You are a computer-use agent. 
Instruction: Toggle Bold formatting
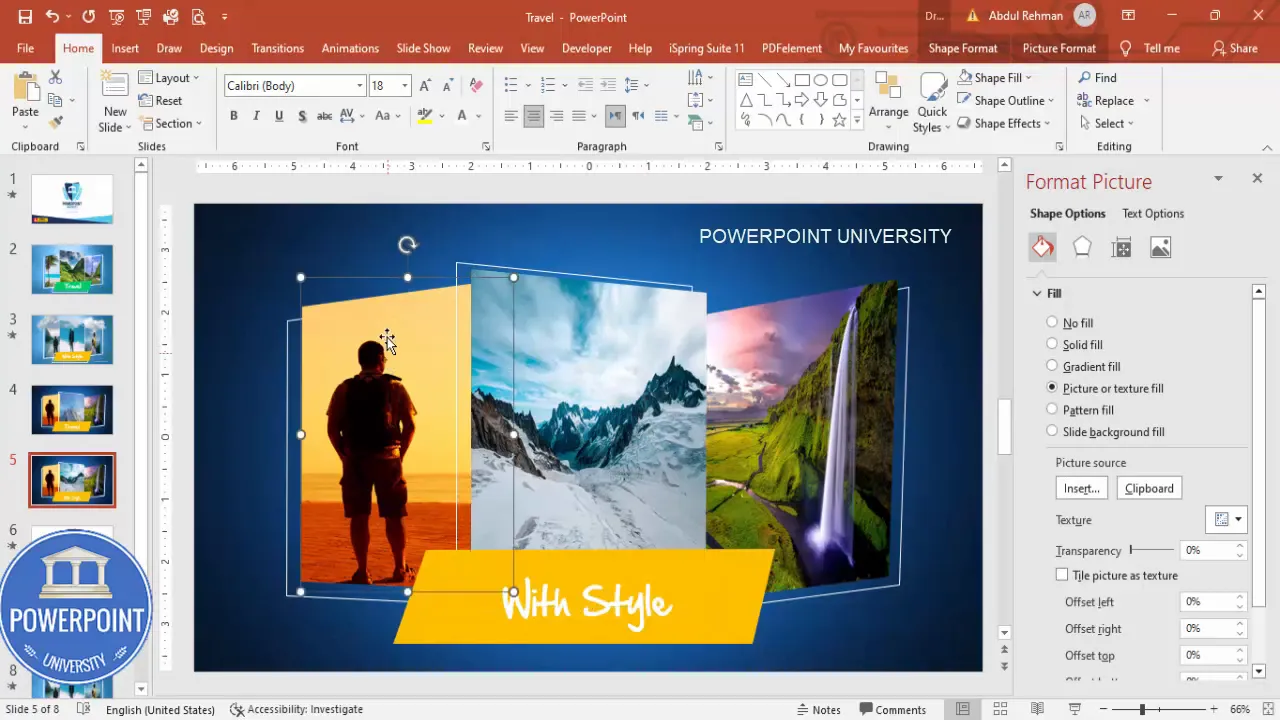[x=234, y=116]
